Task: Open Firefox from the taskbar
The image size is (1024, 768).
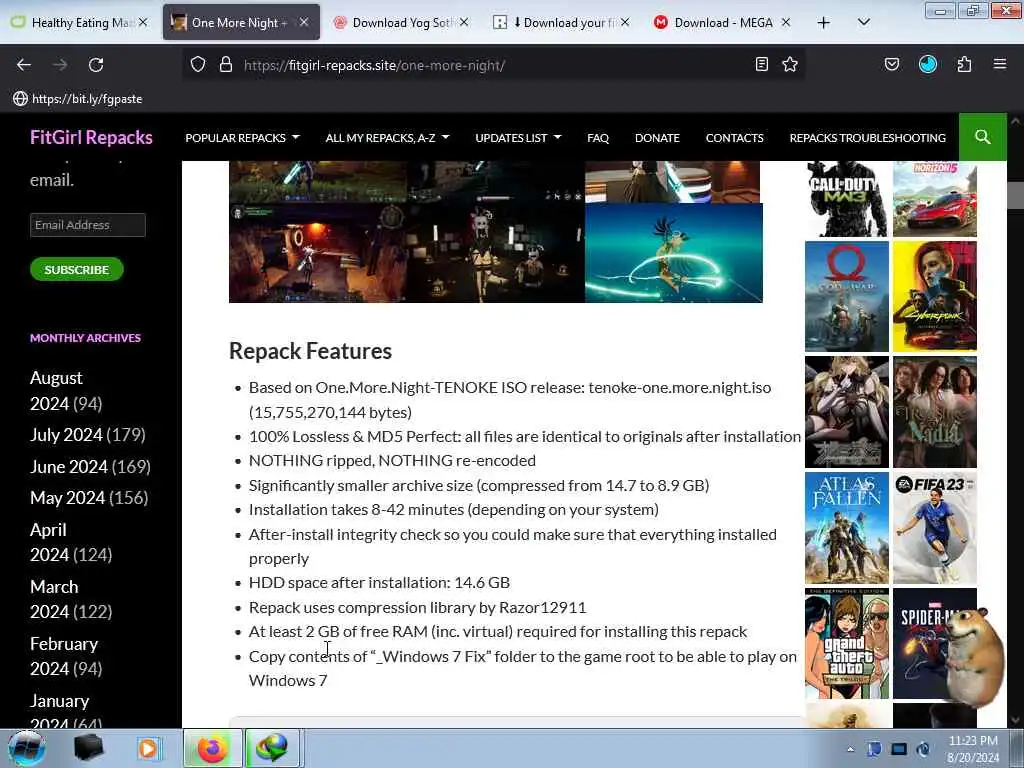Action: pos(212,748)
